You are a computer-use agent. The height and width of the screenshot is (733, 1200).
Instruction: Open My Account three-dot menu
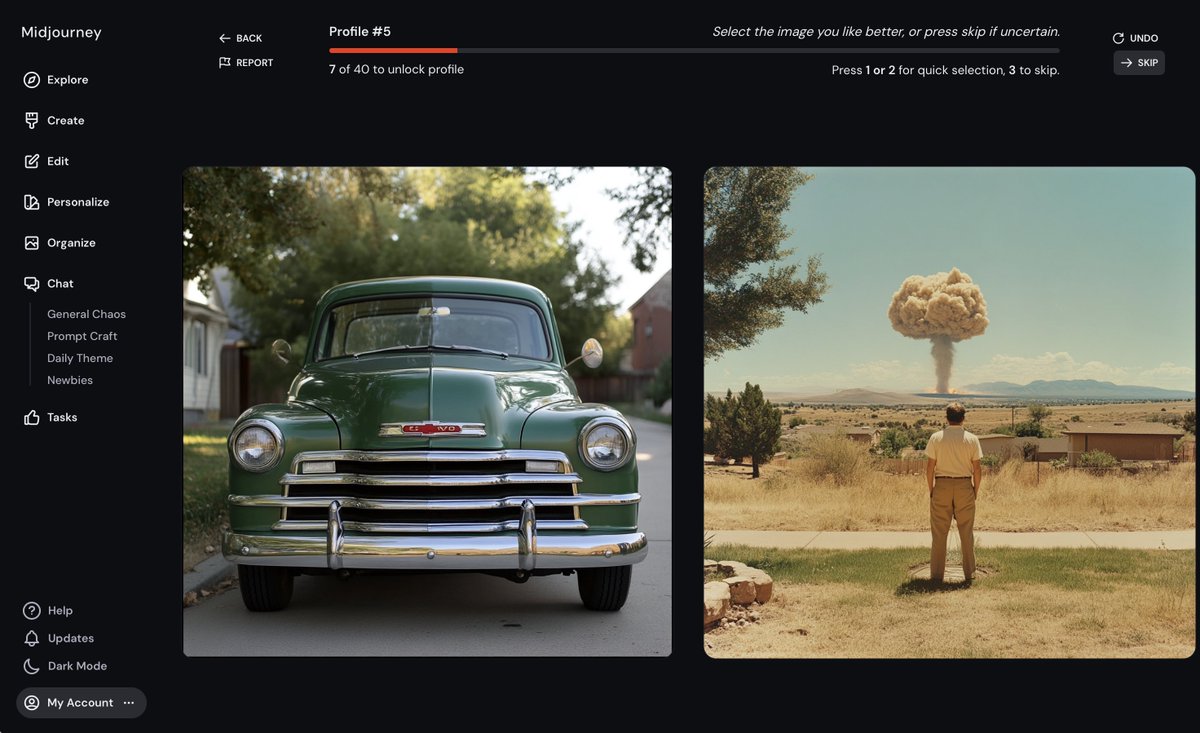click(129, 703)
